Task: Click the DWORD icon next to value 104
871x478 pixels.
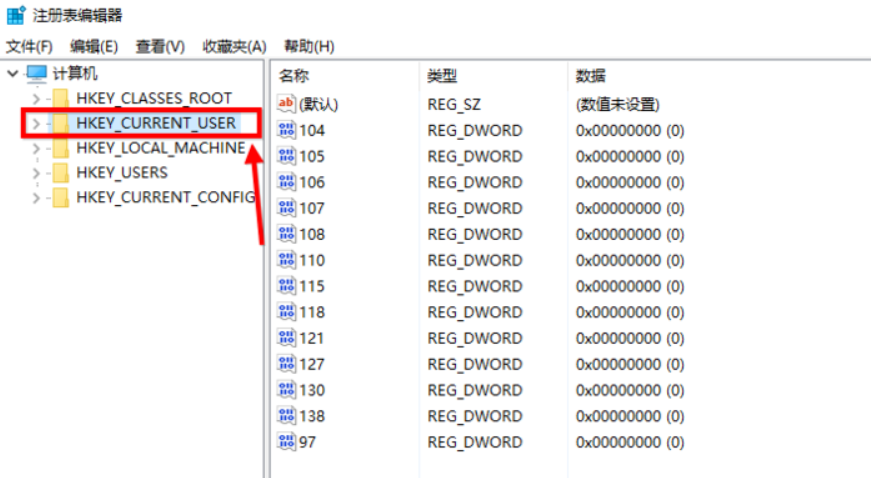Action: point(287,130)
